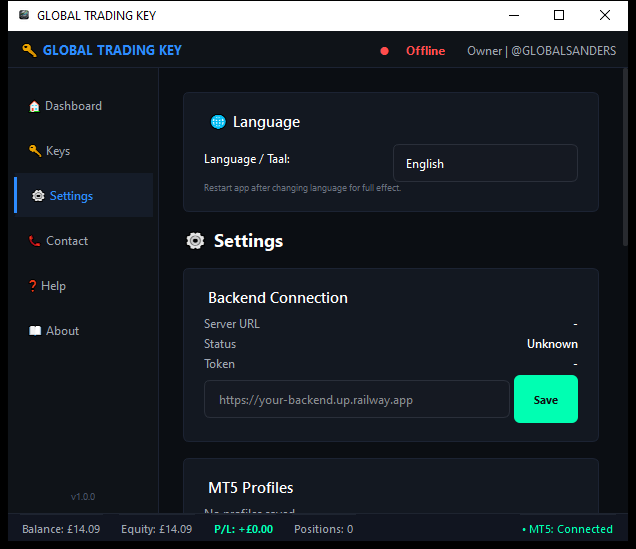Close the Global Trading Key window

605,15
